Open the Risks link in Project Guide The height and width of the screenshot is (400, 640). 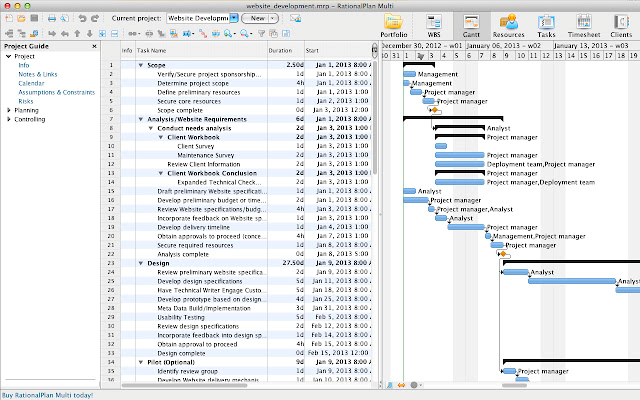tap(26, 101)
